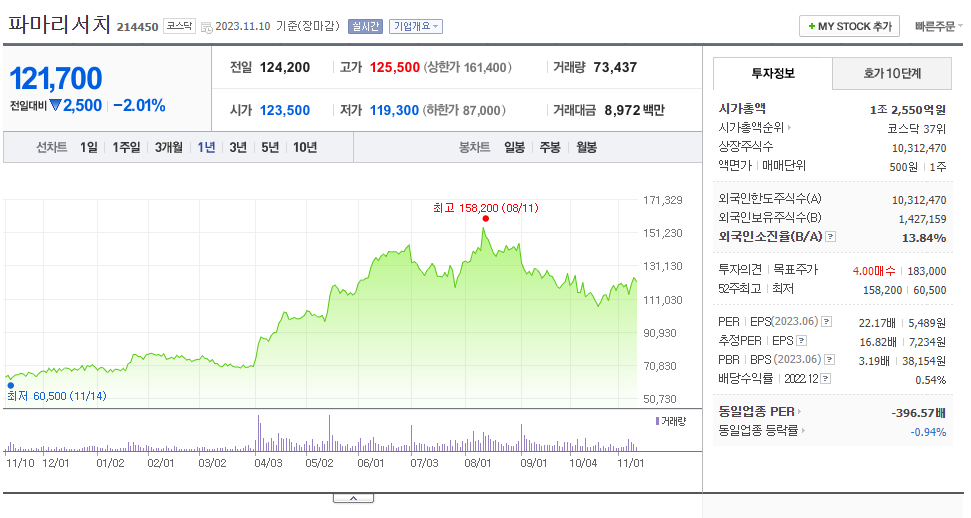Click the opening price 123,500
This screenshot has width=971, height=518.
[x=285, y=110]
